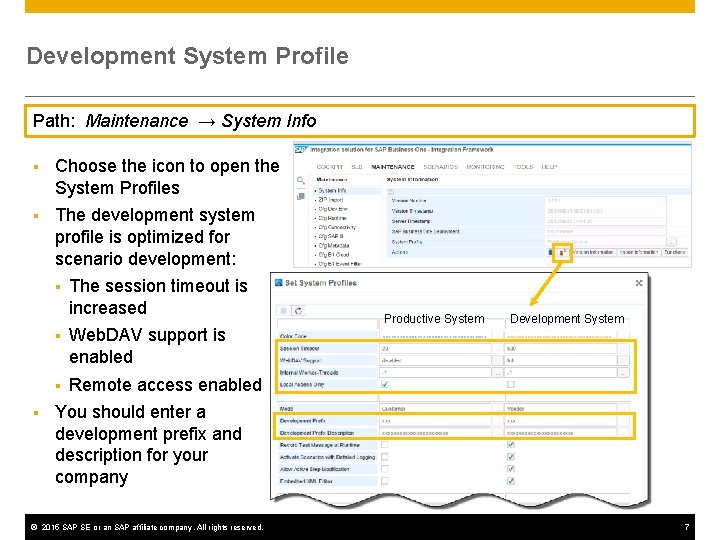Screen dimensions: 720x540
Task: Open WebDAV Support ellipsis in Productive column
Action: point(497,360)
